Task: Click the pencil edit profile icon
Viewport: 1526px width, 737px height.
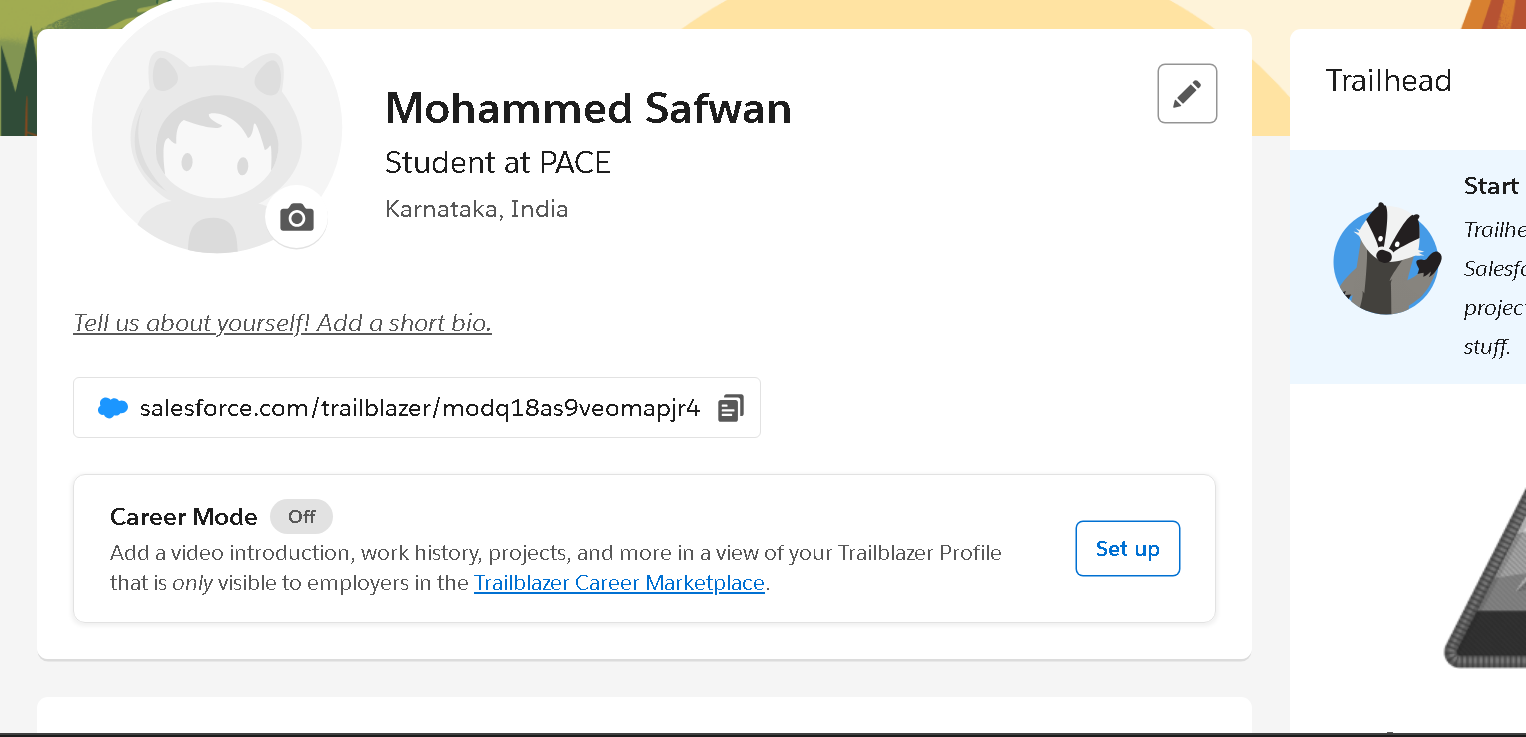Action: [1187, 93]
